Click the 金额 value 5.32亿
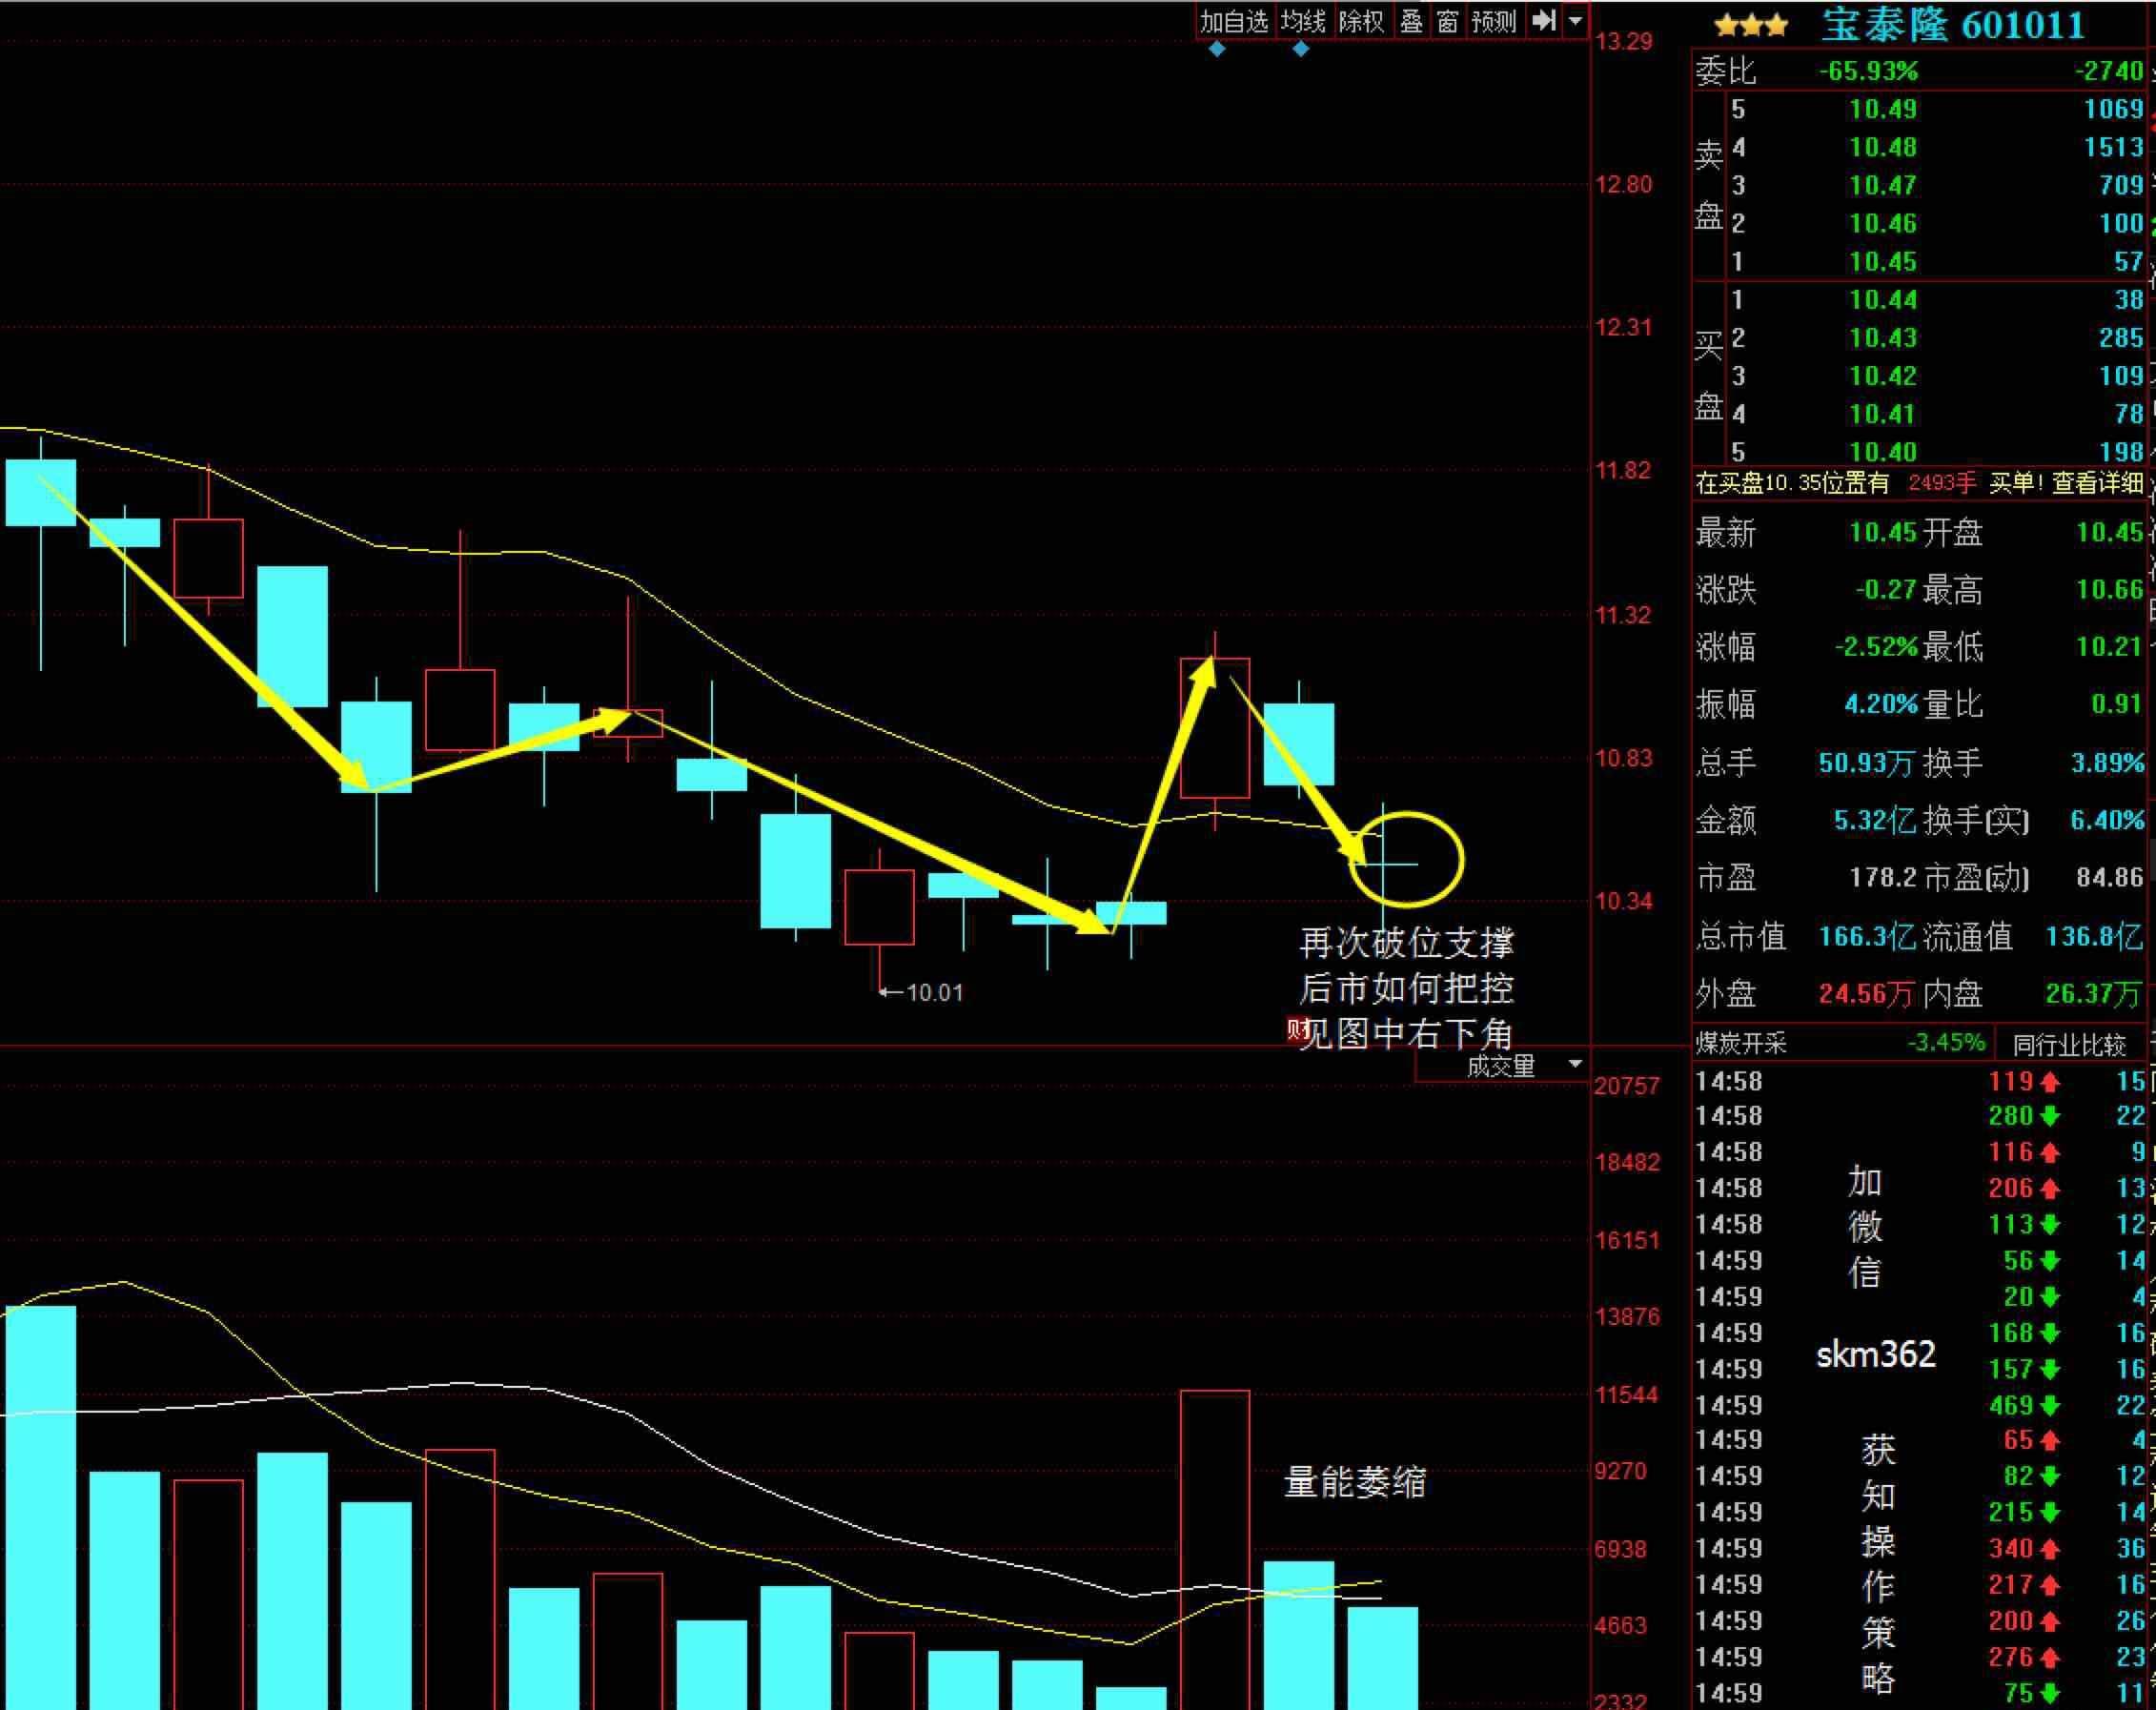 (1875, 821)
